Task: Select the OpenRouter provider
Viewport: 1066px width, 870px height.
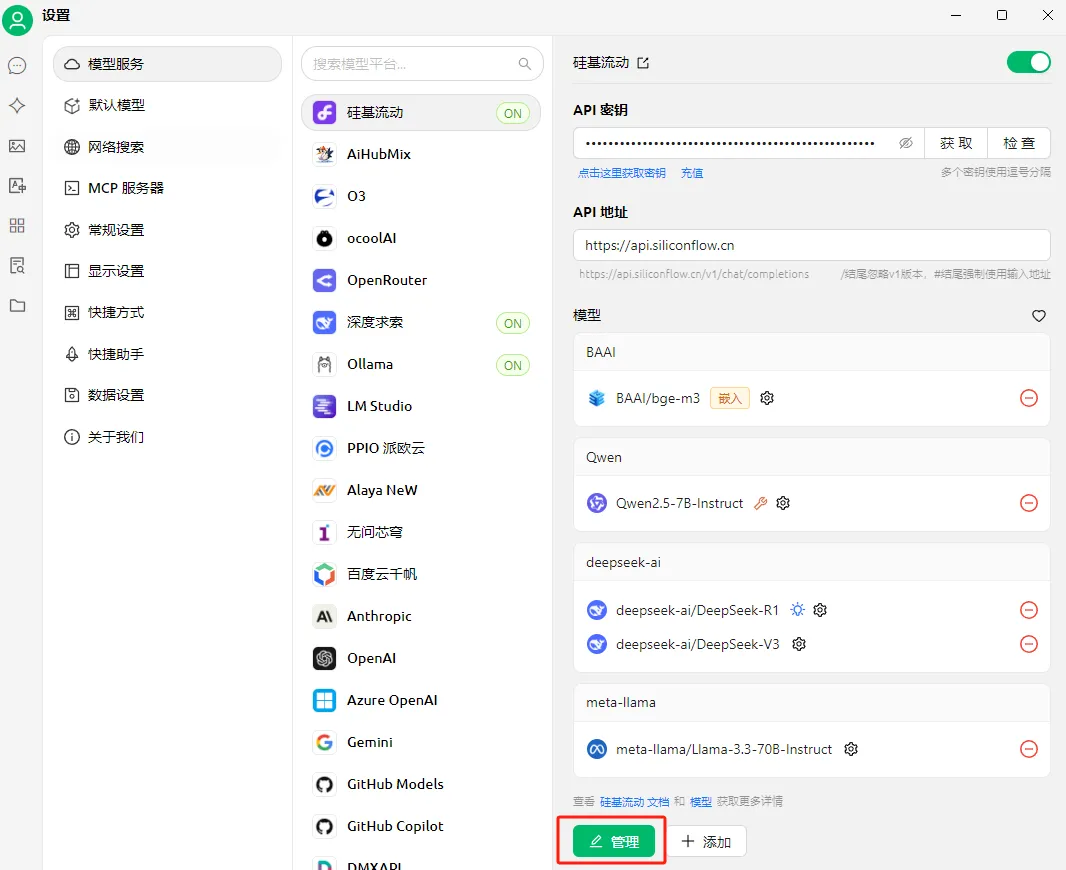Action: click(421, 280)
